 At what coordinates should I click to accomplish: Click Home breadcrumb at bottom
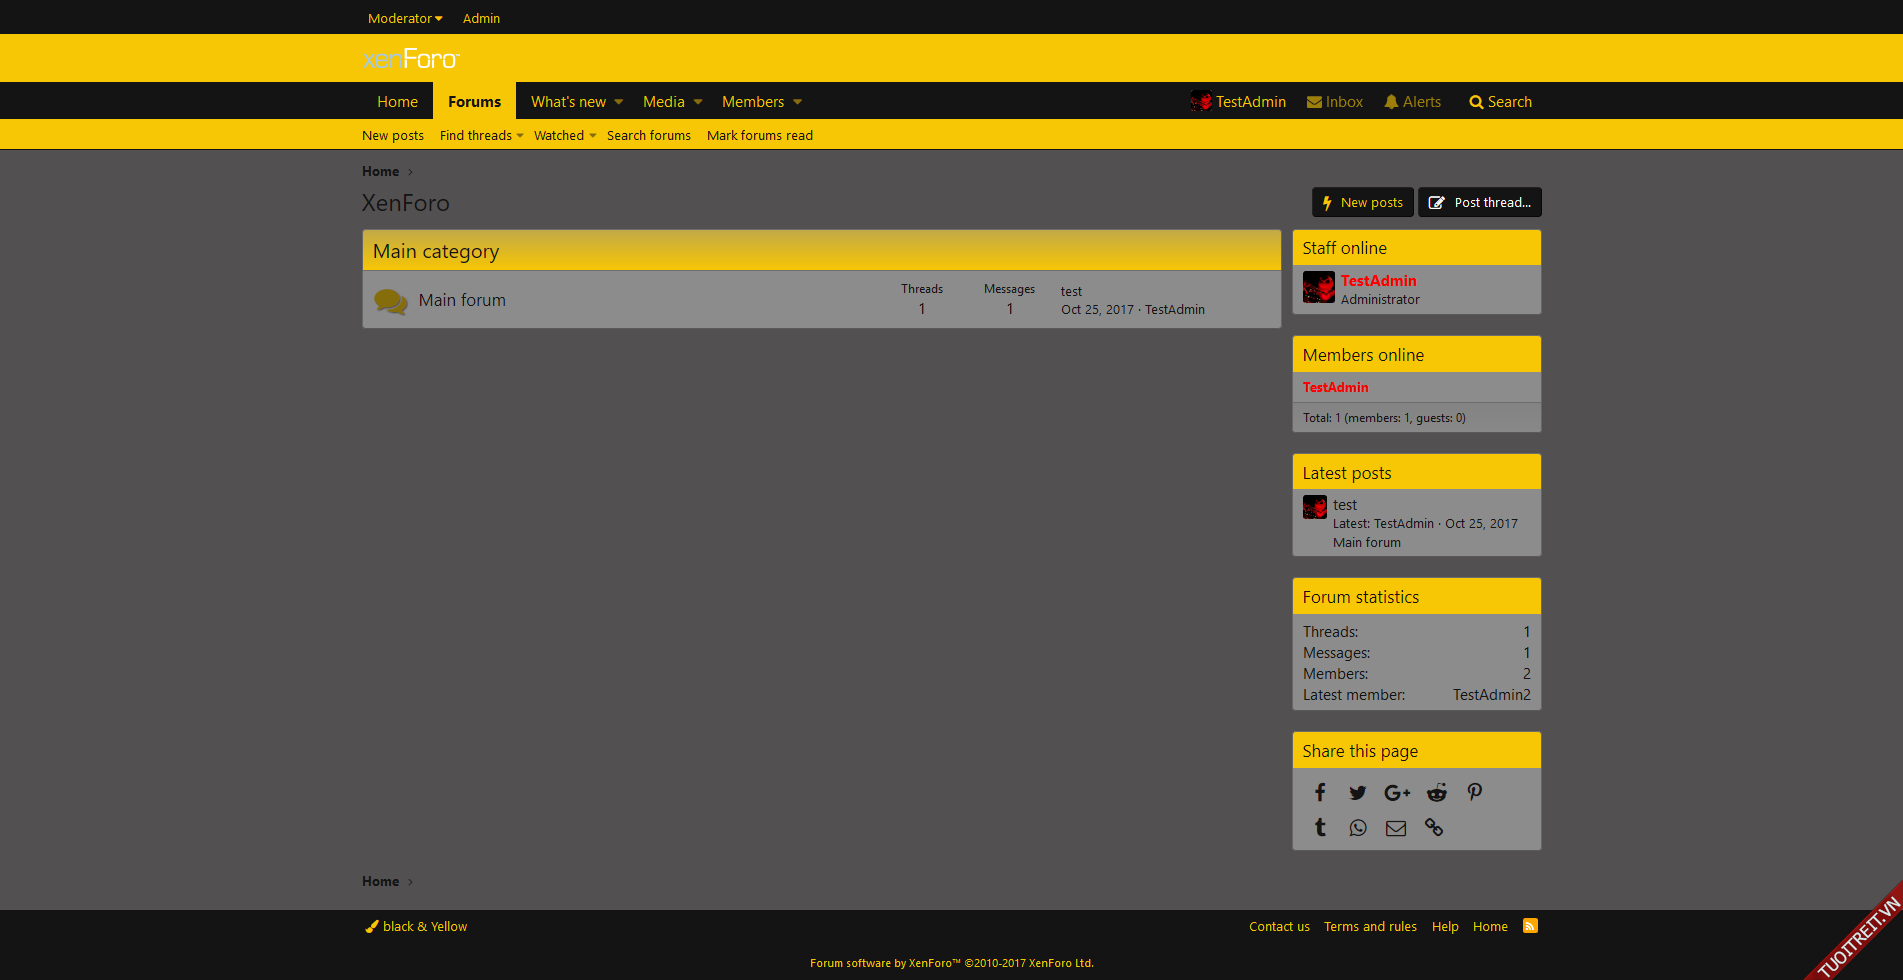tap(380, 882)
